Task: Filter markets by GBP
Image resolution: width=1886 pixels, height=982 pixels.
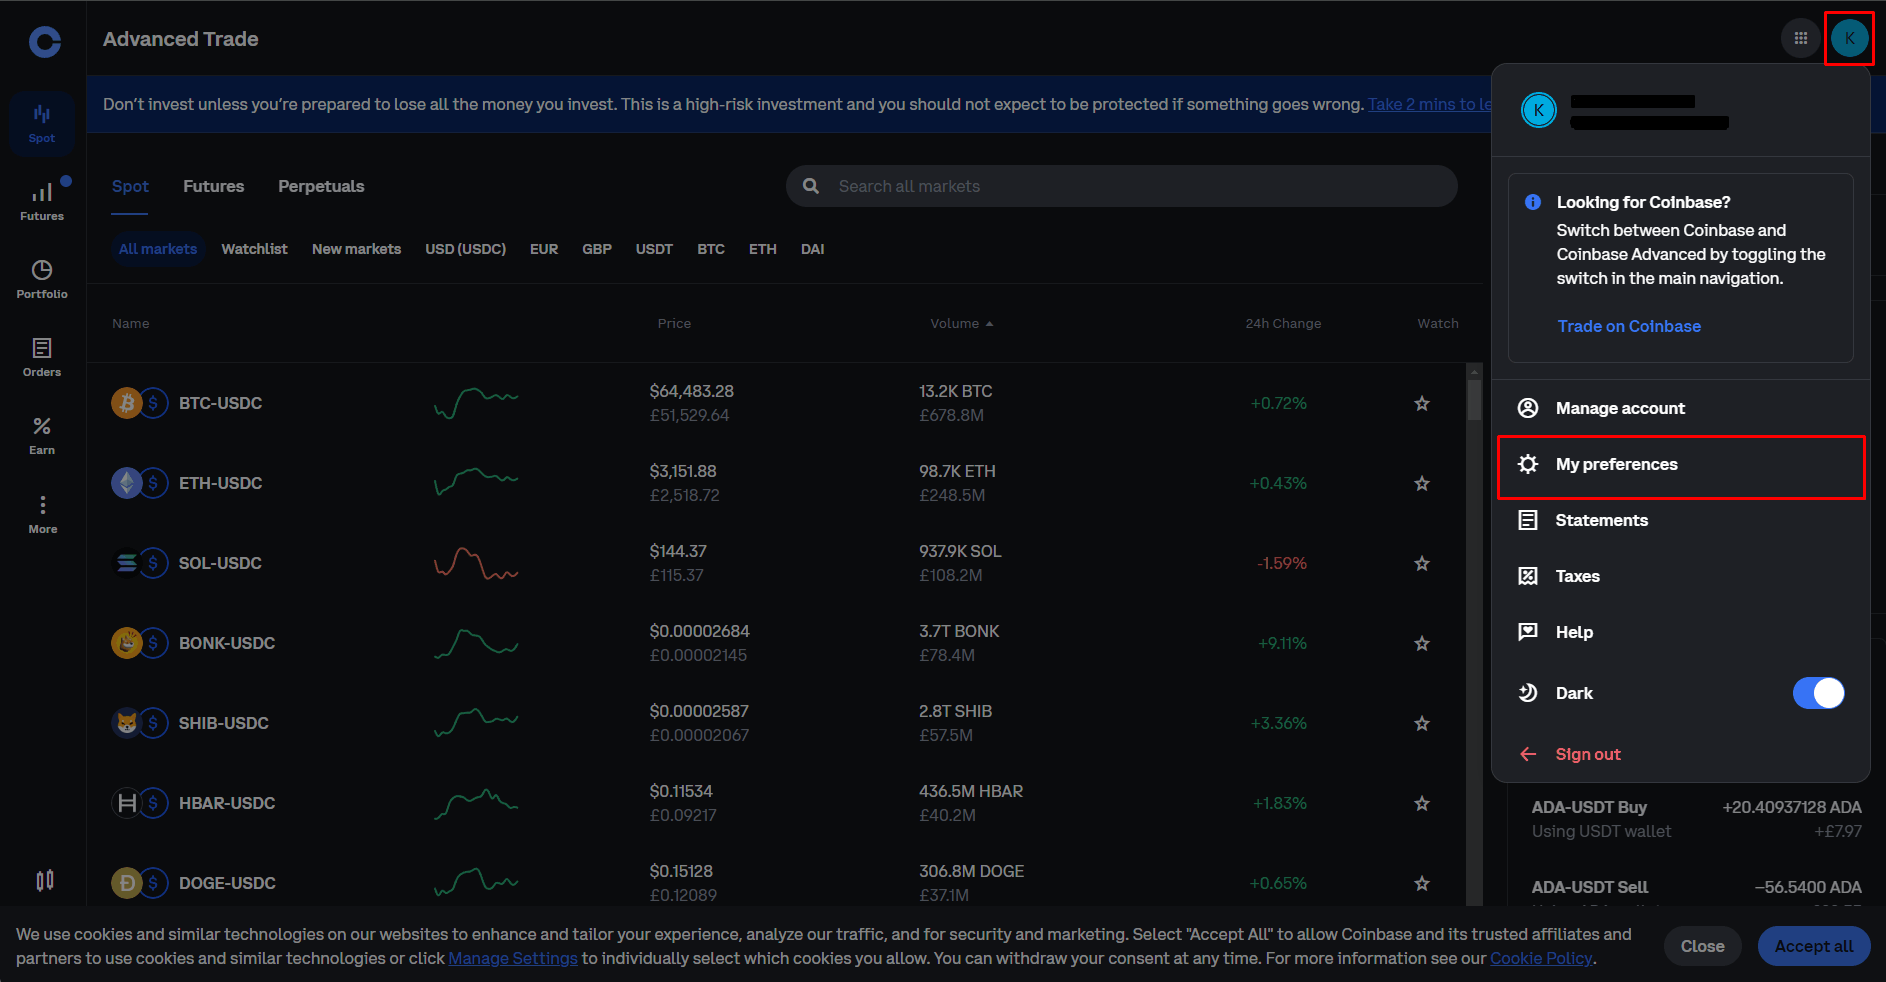Action: (597, 249)
